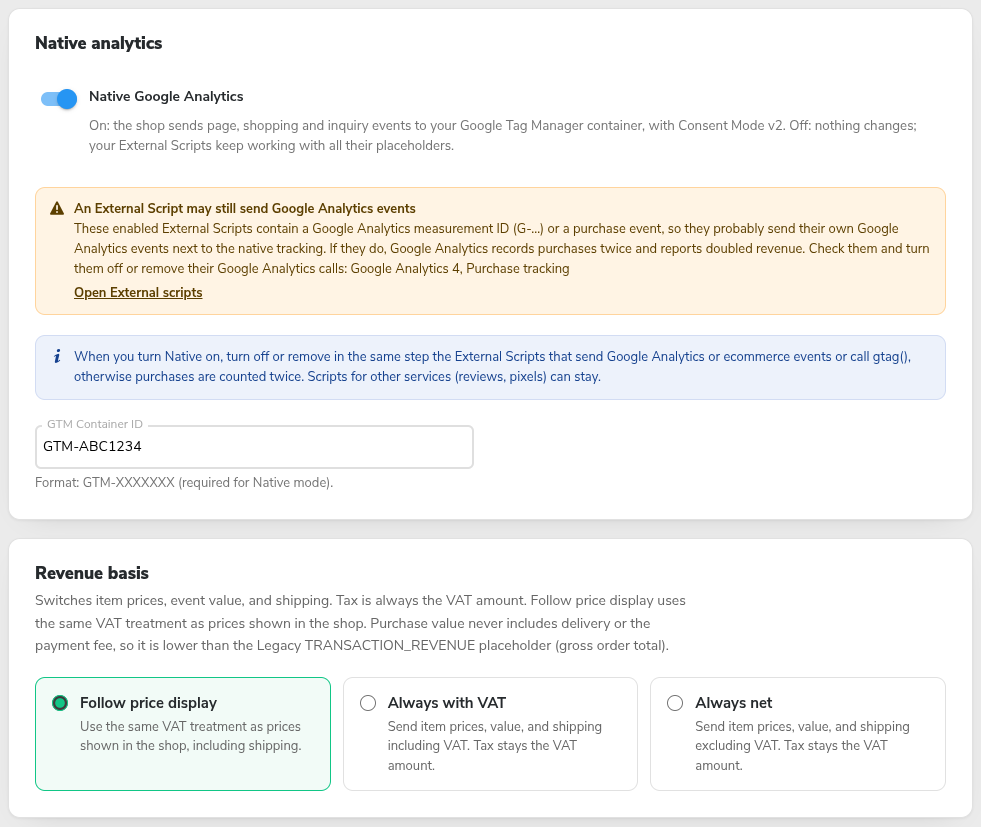Screen dimensions: 981x827
Task: Click the Follow price display card description
Action: click(190, 736)
